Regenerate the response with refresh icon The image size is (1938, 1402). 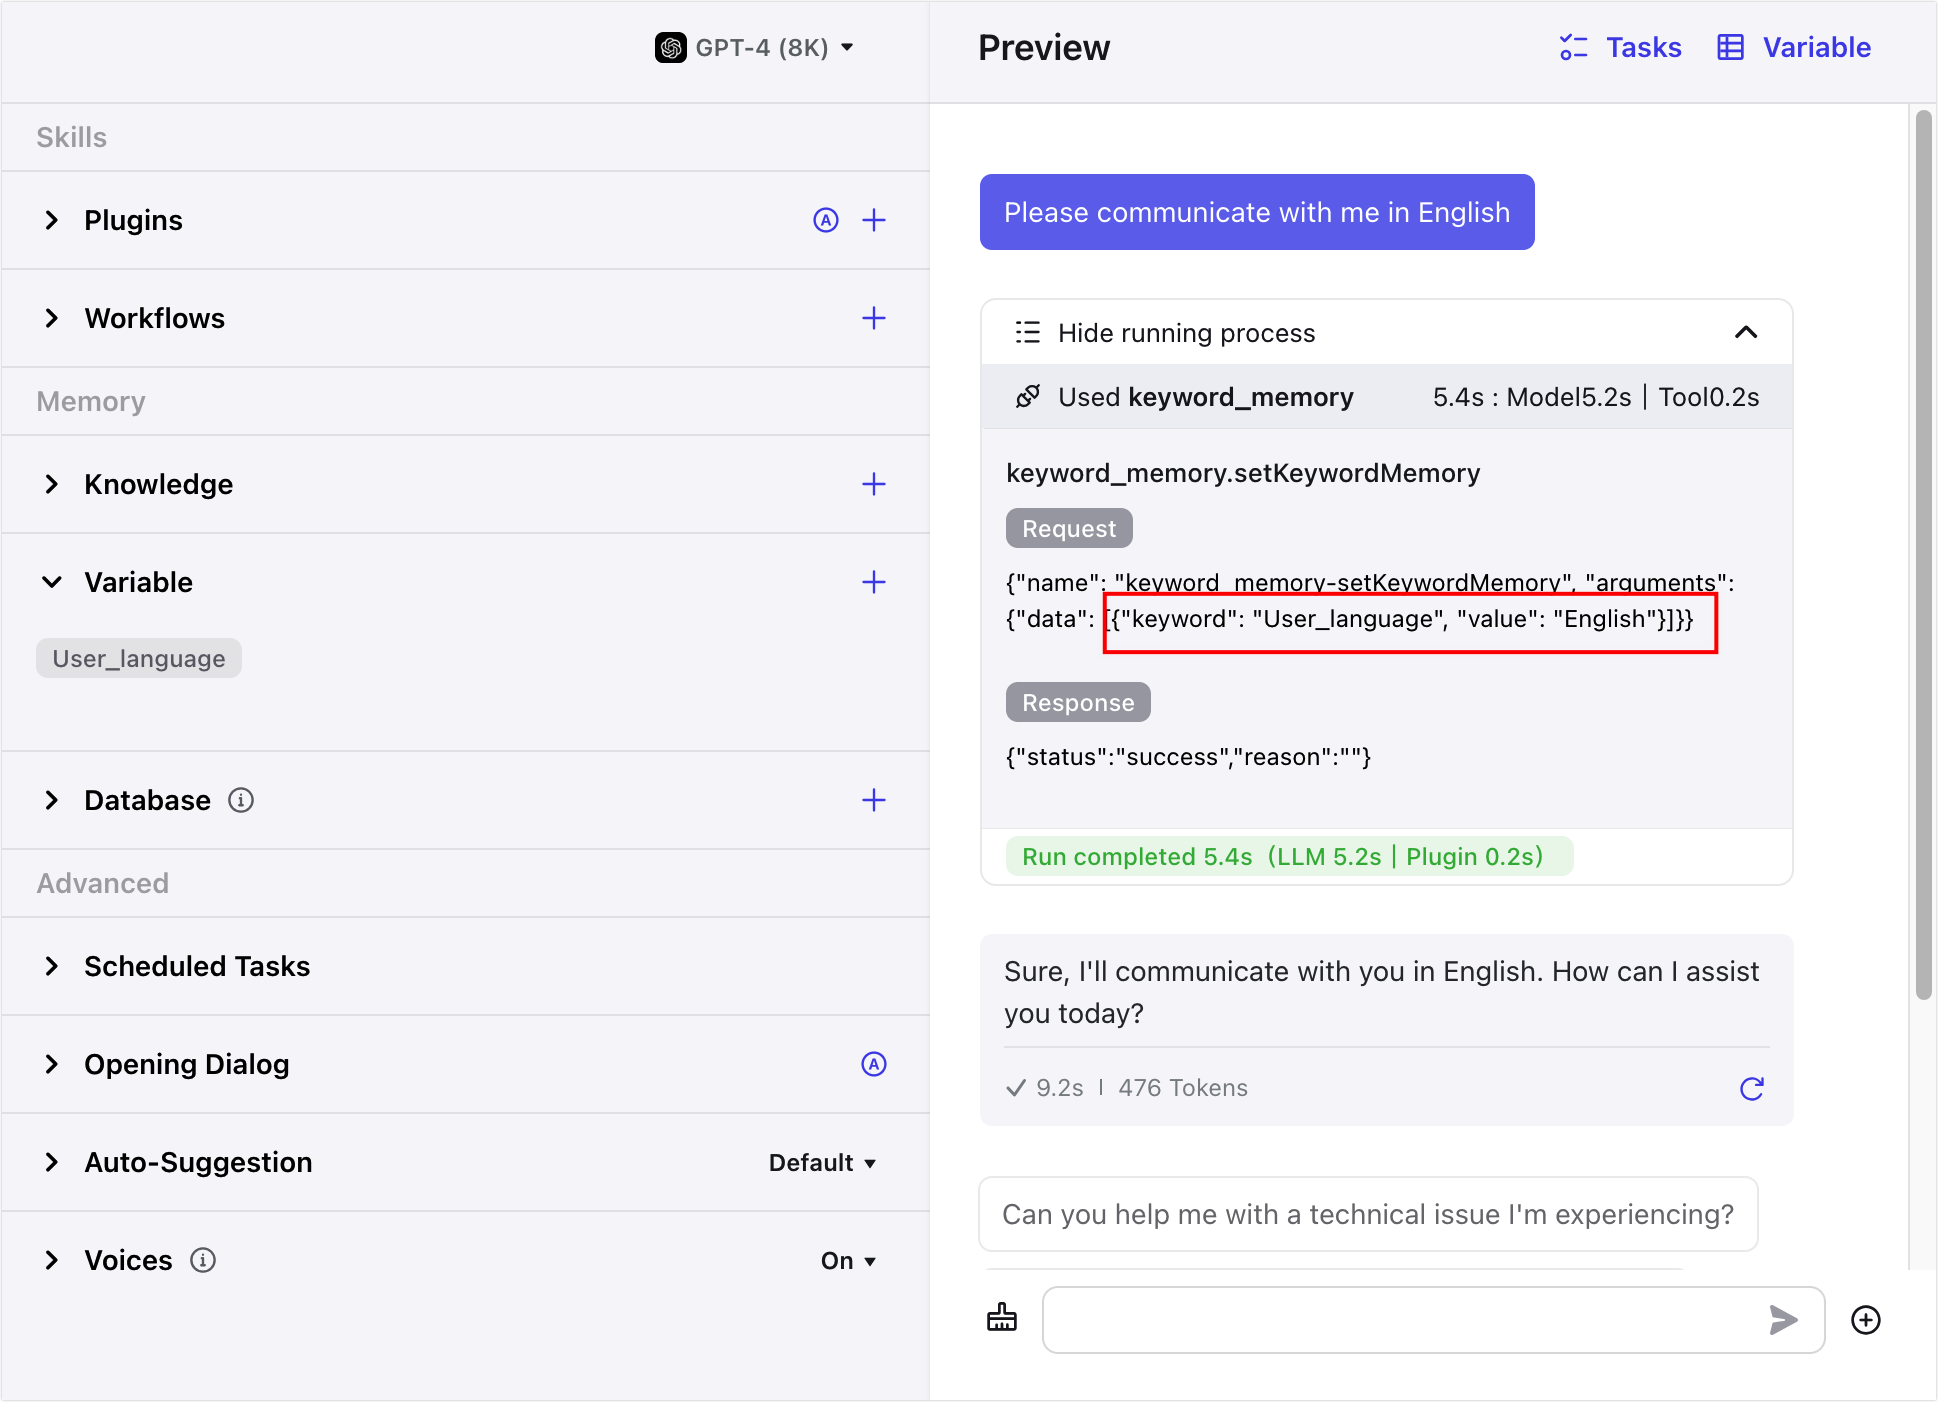(x=1752, y=1088)
